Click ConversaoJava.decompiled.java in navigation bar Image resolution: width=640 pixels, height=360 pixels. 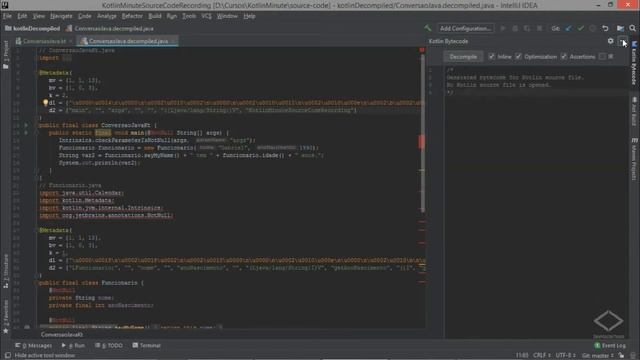[x=109, y=29]
